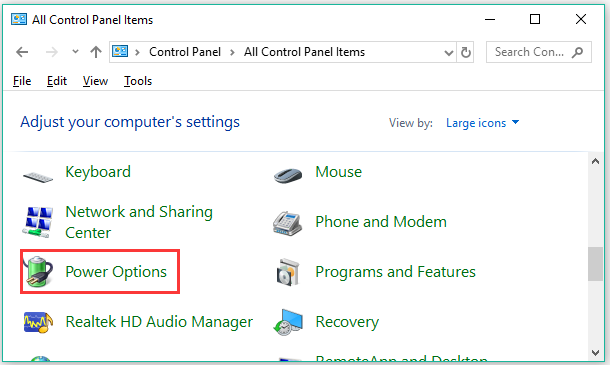Image resolution: width=610 pixels, height=365 pixels.
Task: Click the search magnifier icon
Action: click(x=578, y=52)
